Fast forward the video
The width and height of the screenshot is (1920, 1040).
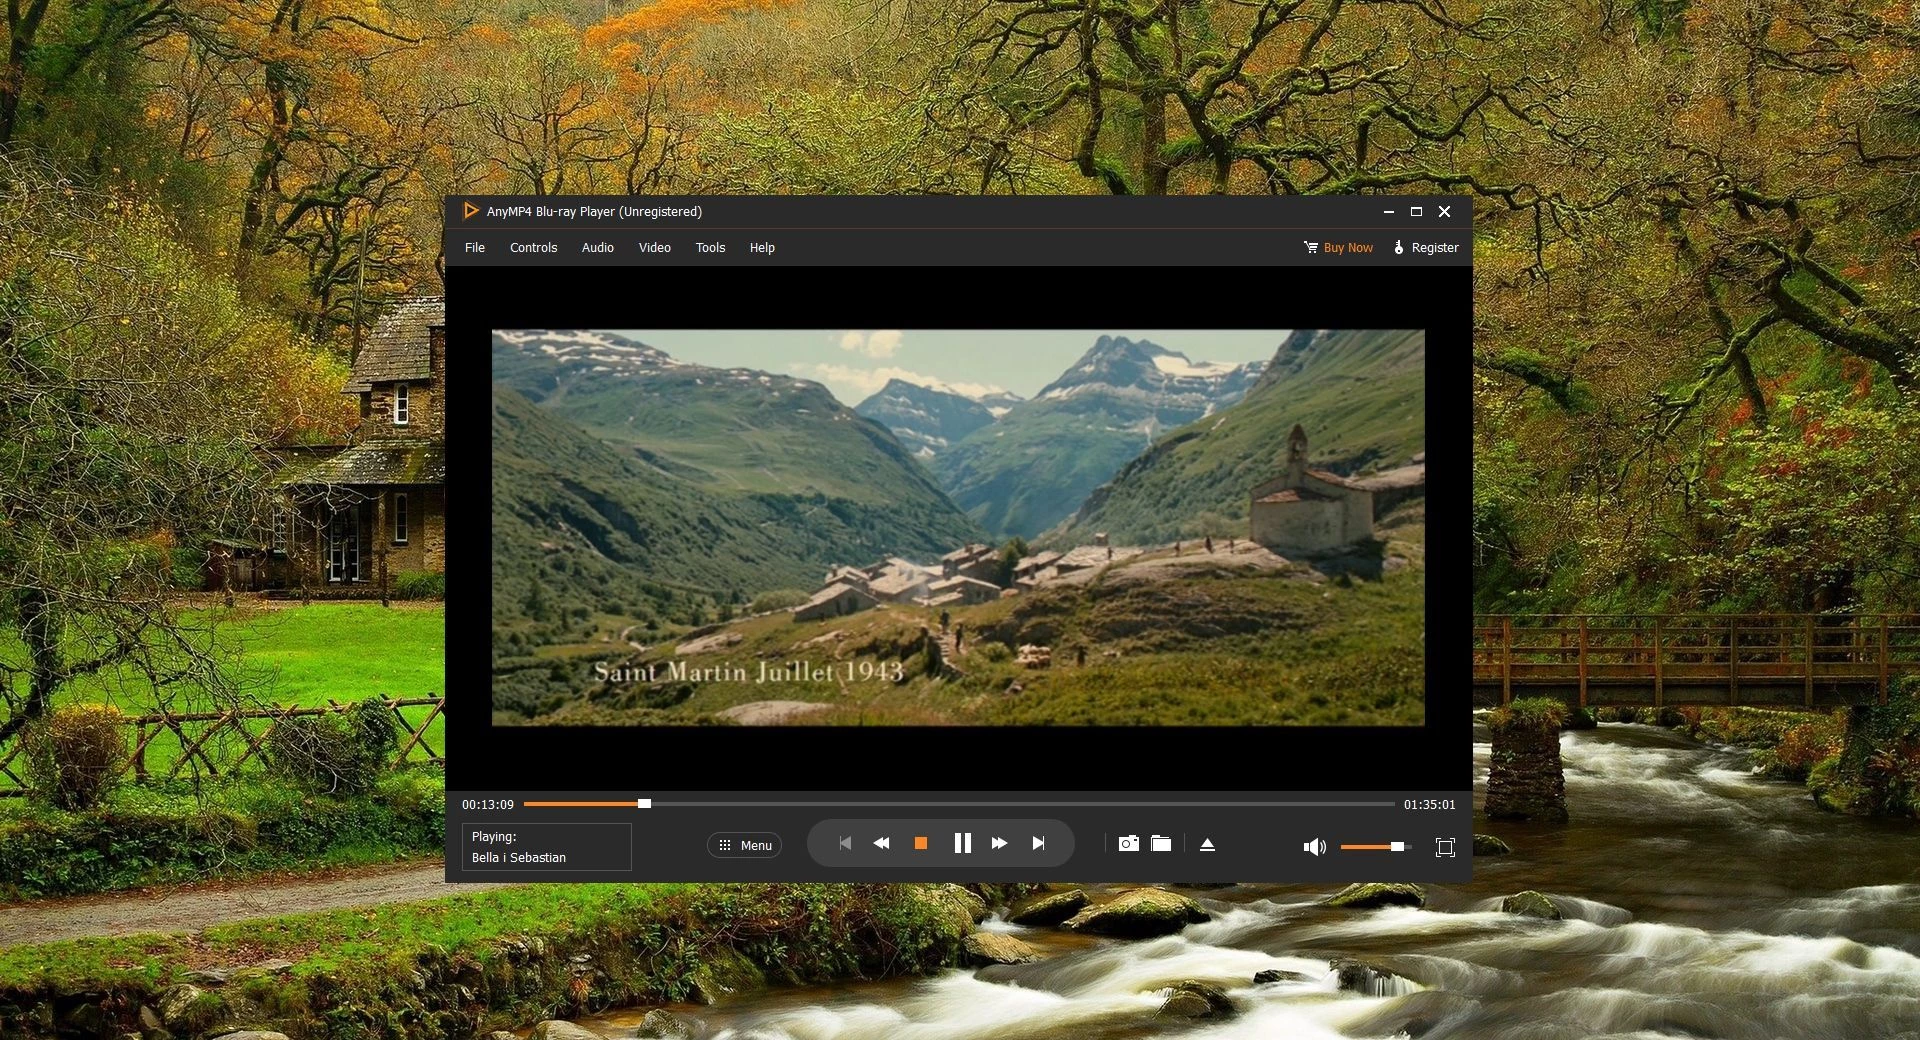[999, 844]
